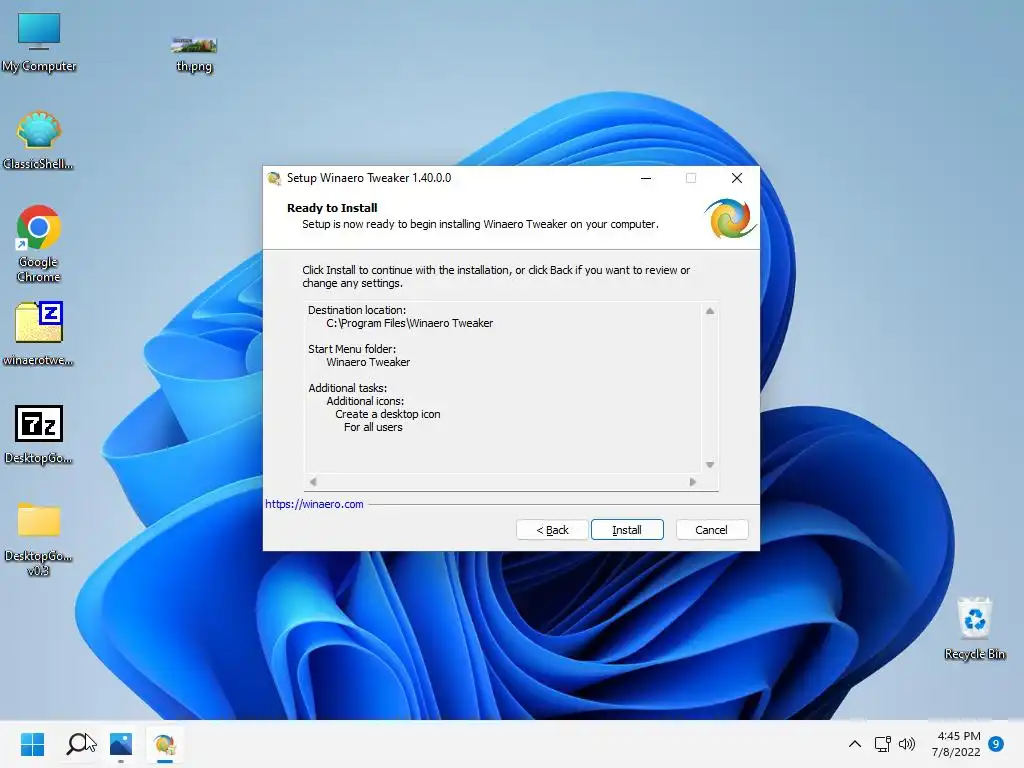Minimize the Setup Winaero Tweaker window
Image resolution: width=1024 pixels, height=768 pixels.
[x=646, y=178]
